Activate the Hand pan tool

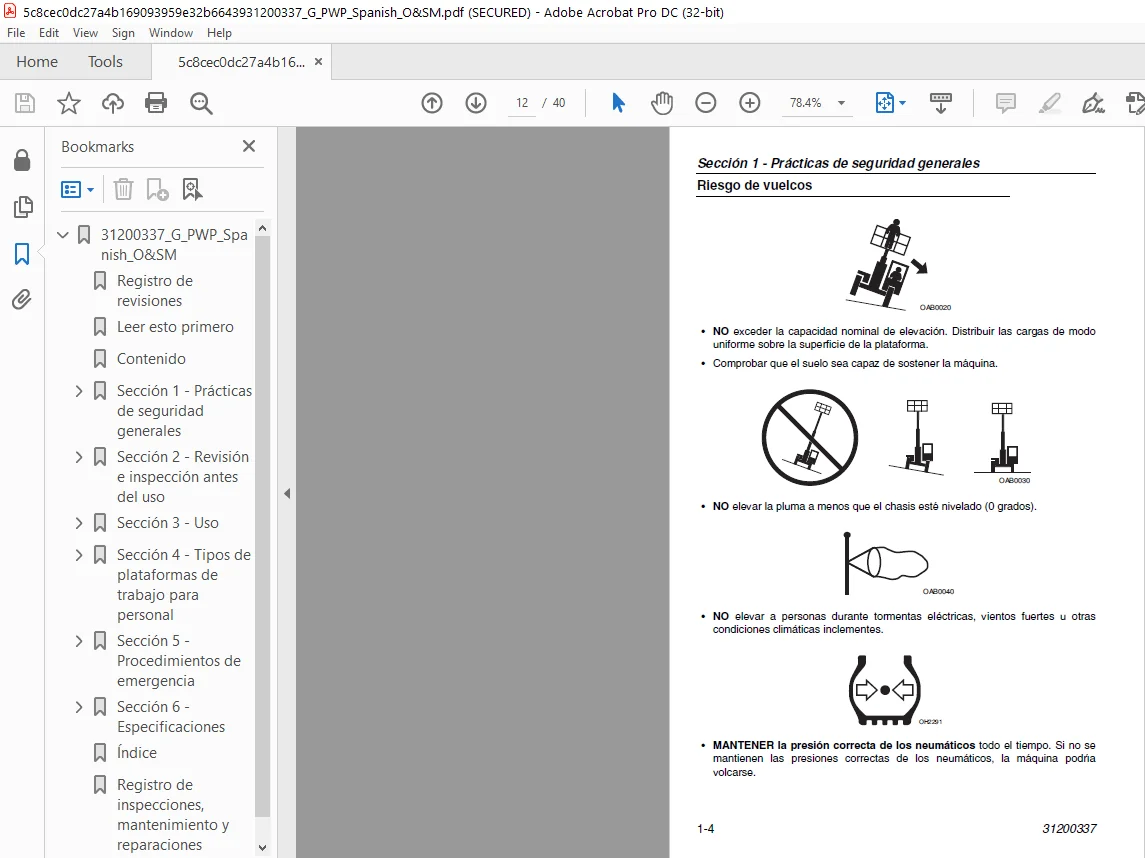[662, 103]
